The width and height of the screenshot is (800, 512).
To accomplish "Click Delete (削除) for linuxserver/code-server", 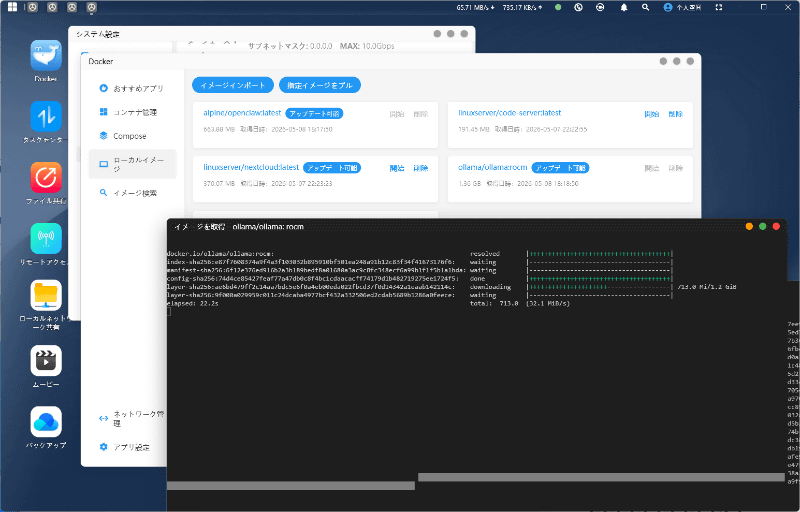I will pos(676,114).
